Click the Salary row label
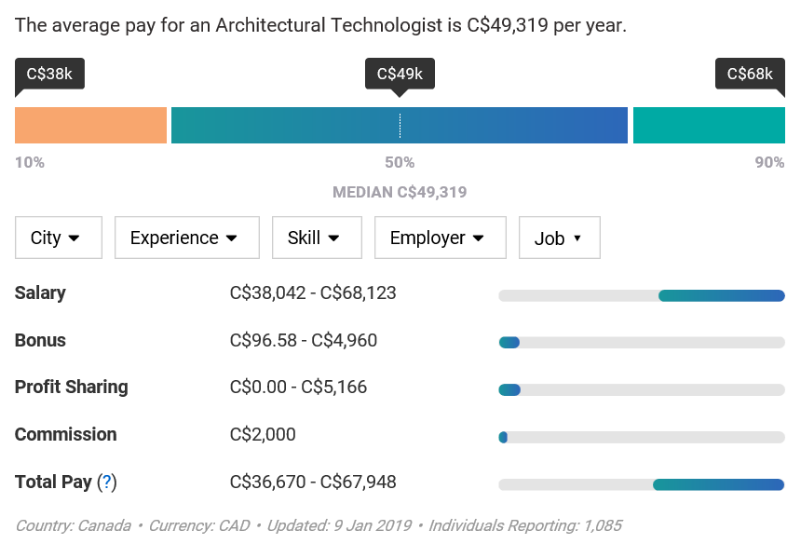This screenshot has height=557, width=800. tap(40, 293)
